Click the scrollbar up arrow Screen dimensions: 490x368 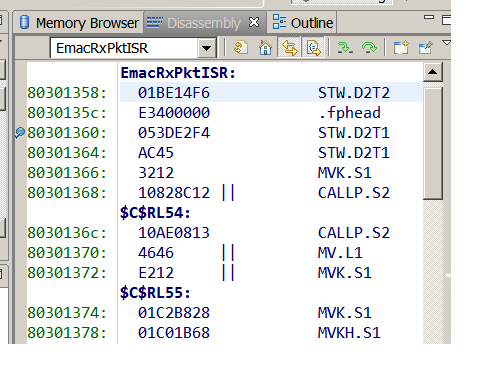click(433, 72)
